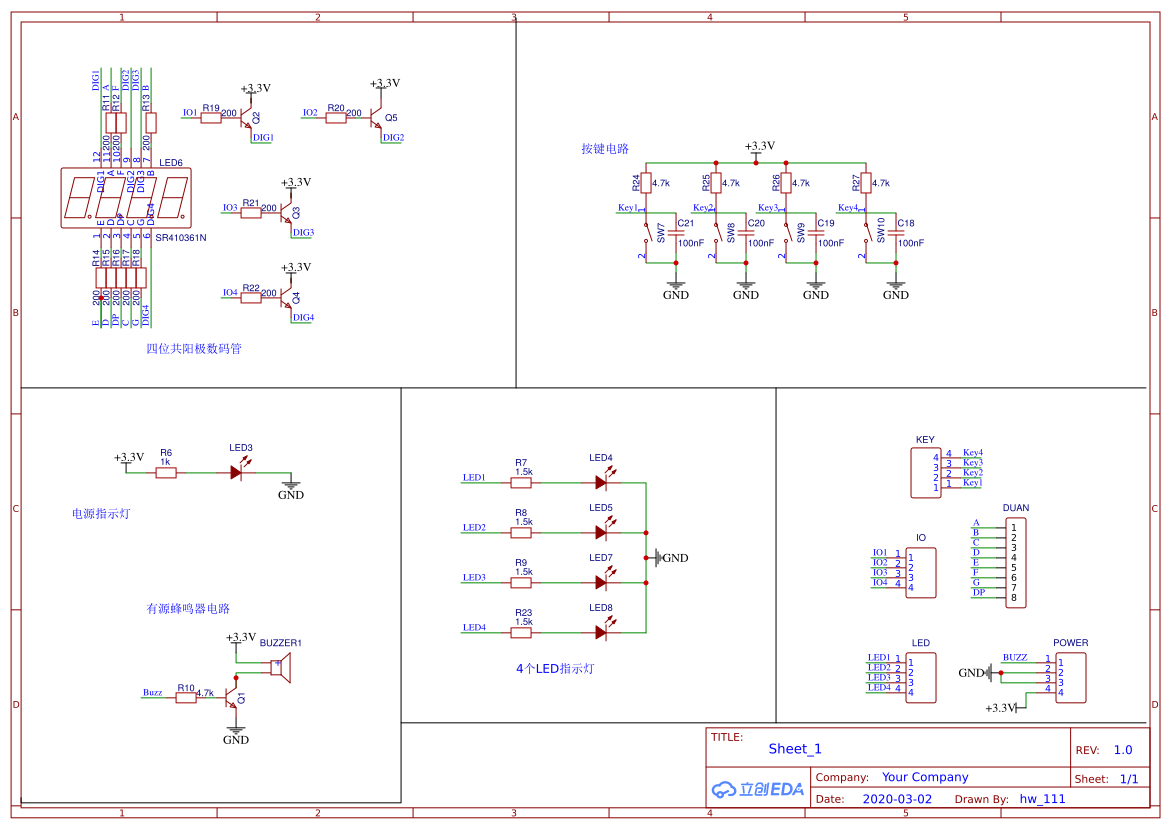The image size is (1172, 829).
Task: Select transistor Q5 symbol
Action: pos(377,117)
